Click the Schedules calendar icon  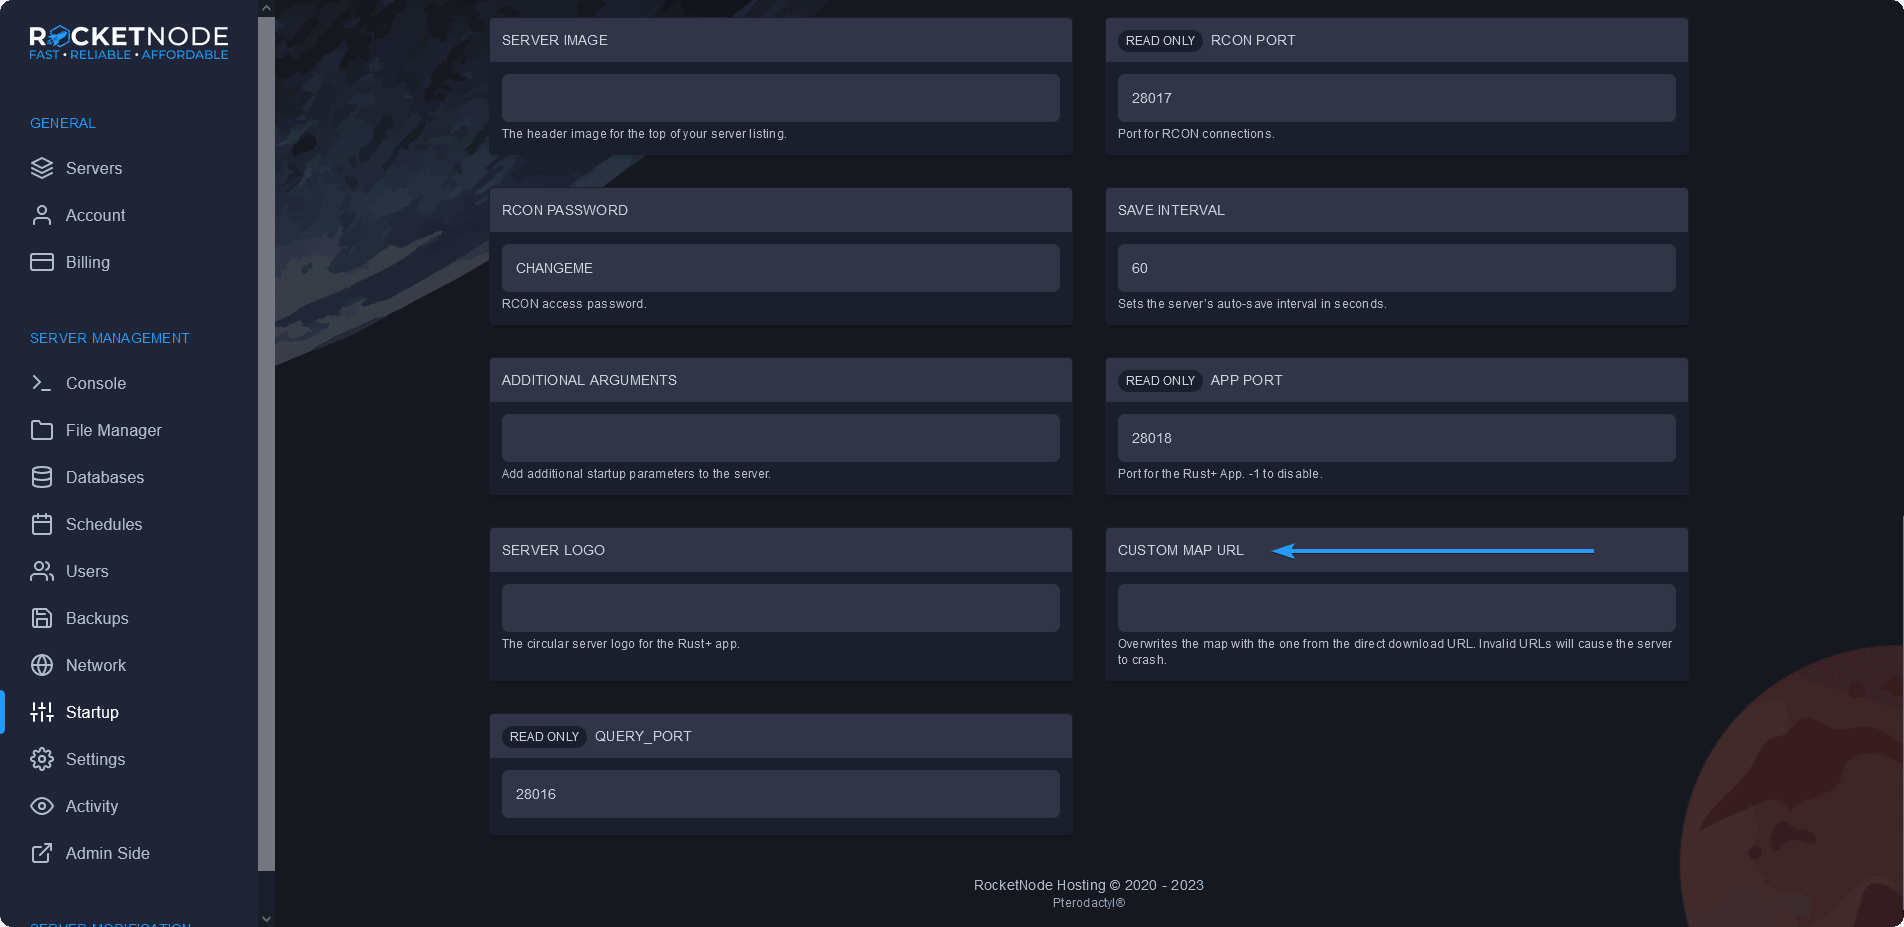tap(42, 524)
